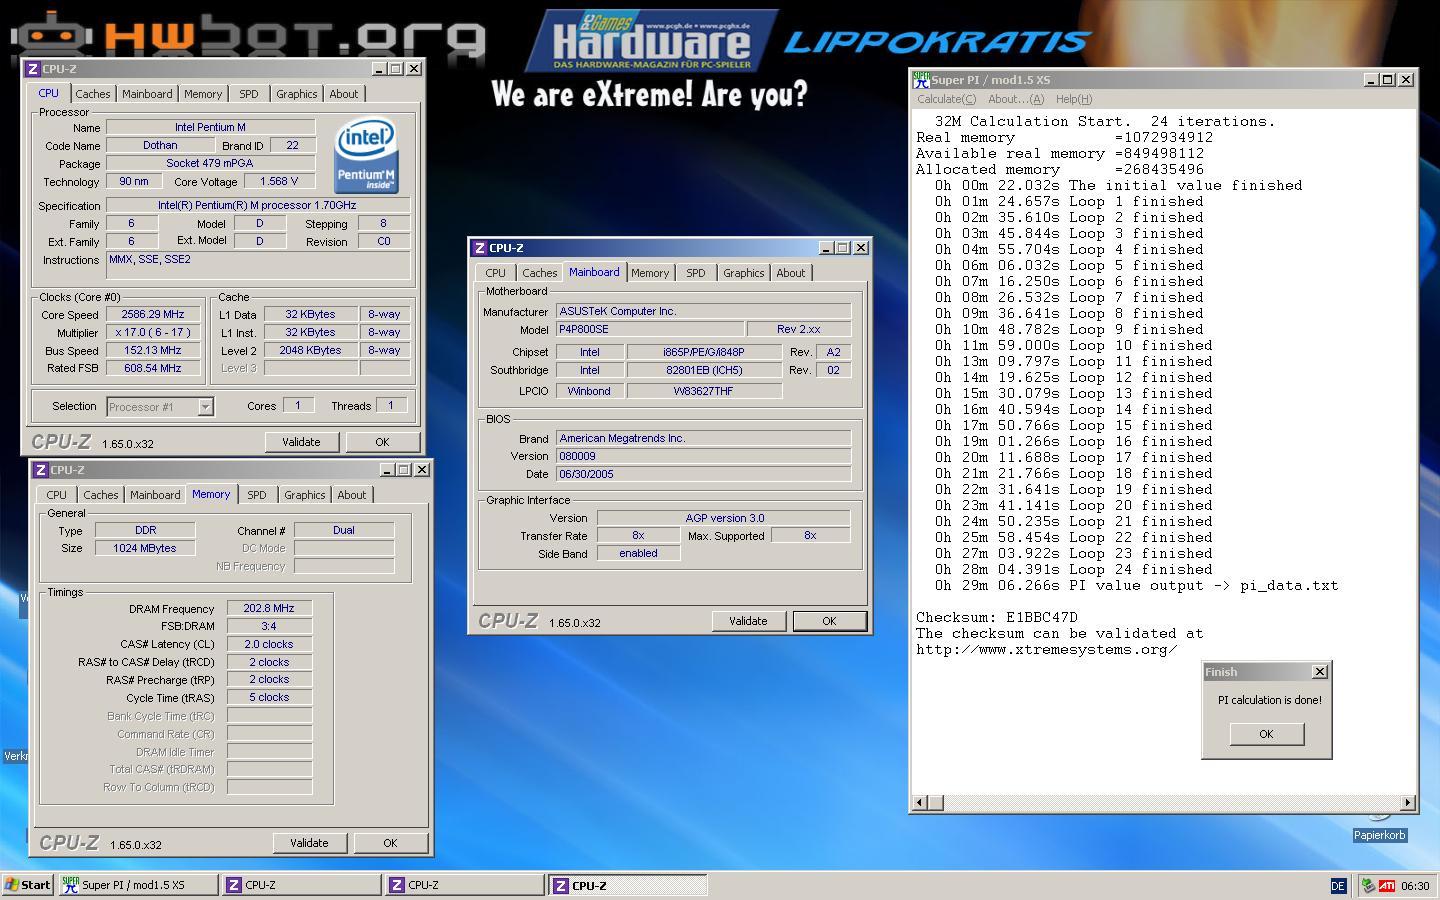Screen dimensions: 1440x900
Task: Click the CPU-Z title icon in the Memory window
Action: 40,470
